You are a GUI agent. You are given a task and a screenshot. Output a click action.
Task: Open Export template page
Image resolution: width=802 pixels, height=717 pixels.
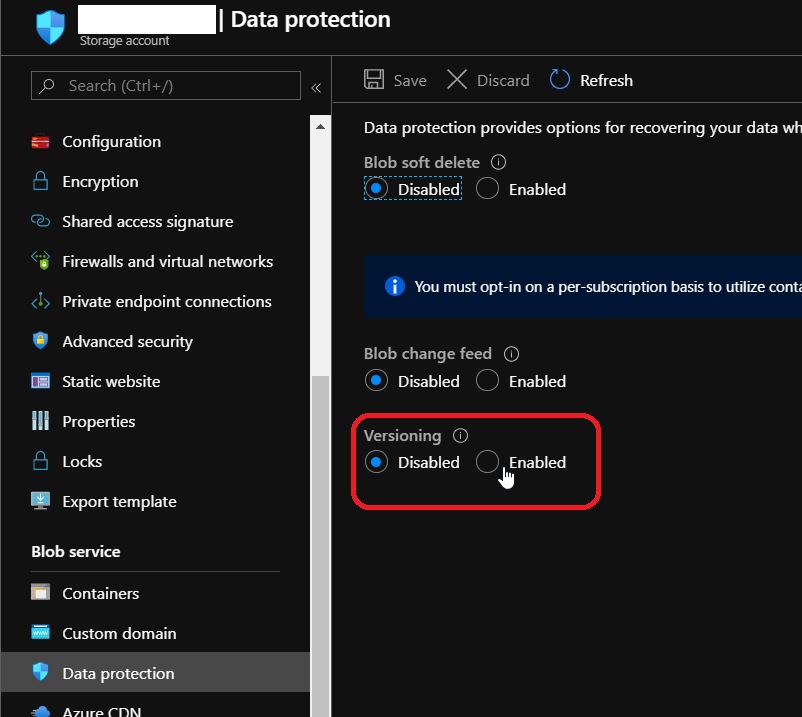(x=119, y=502)
